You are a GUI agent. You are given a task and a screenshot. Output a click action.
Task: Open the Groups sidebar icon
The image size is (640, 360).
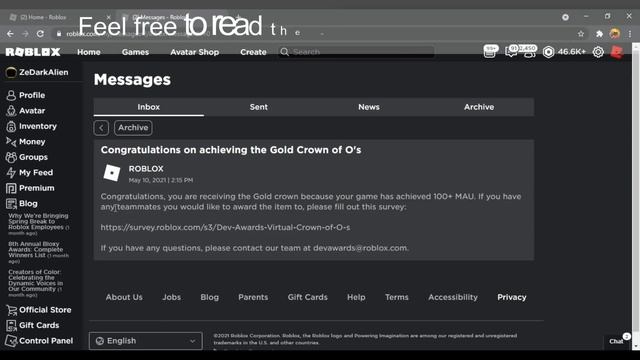click(x=11, y=157)
